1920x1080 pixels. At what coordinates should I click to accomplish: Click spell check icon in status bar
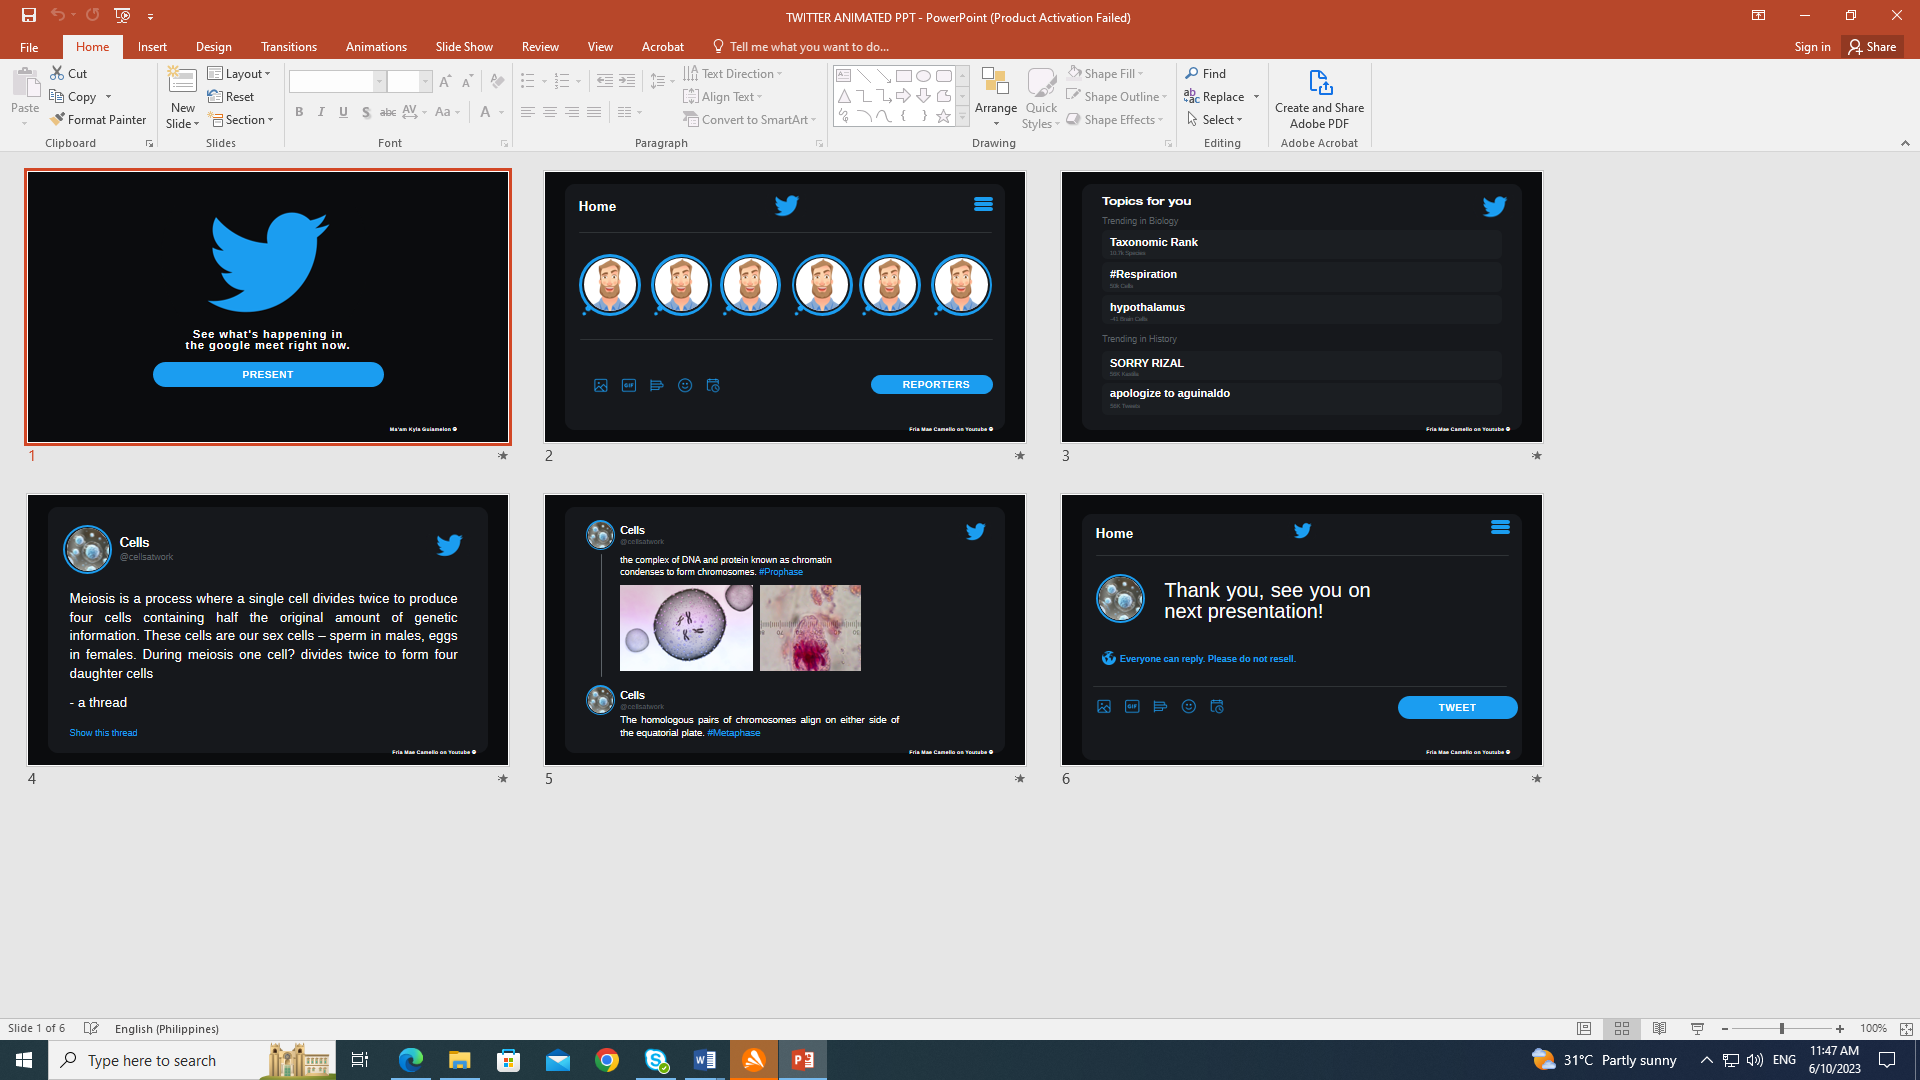point(91,1028)
